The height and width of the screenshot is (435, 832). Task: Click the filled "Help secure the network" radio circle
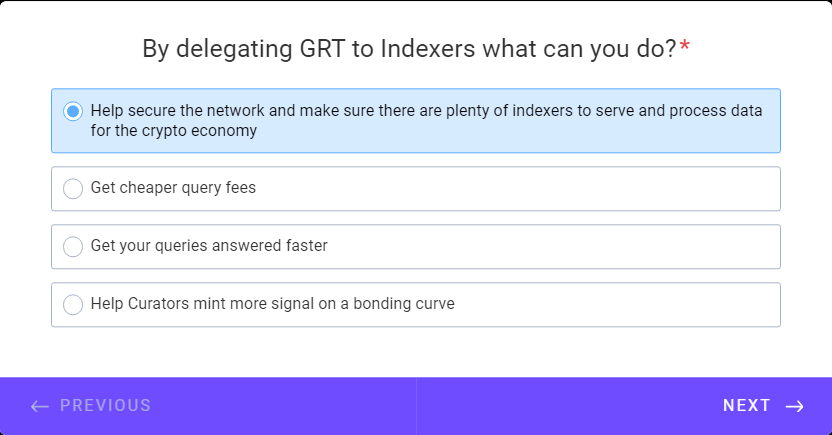click(73, 111)
